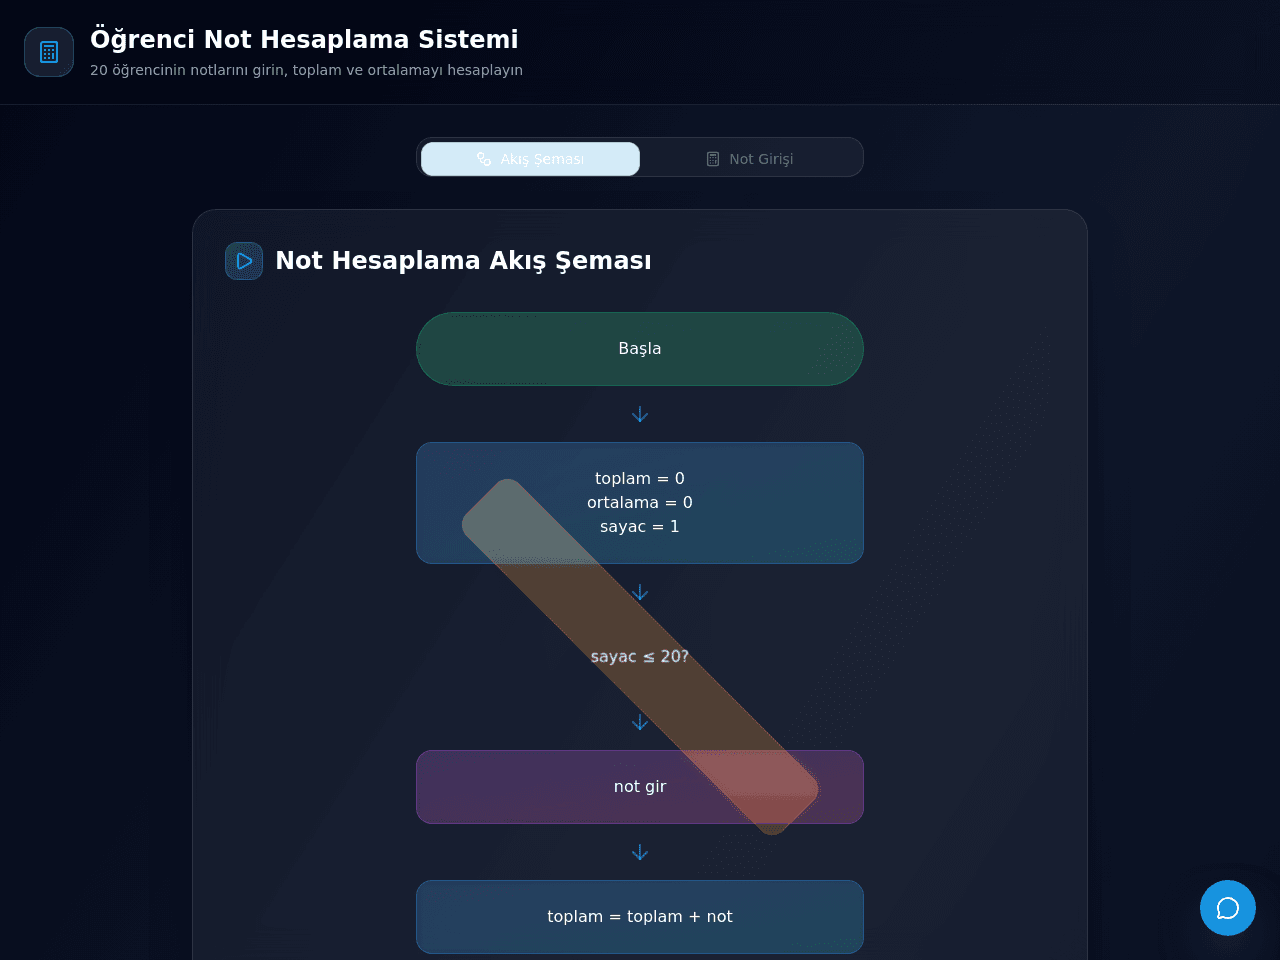The height and width of the screenshot is (960, 1280).
Task: Open the chat bubble floating button
Action: click(1228, 908)
